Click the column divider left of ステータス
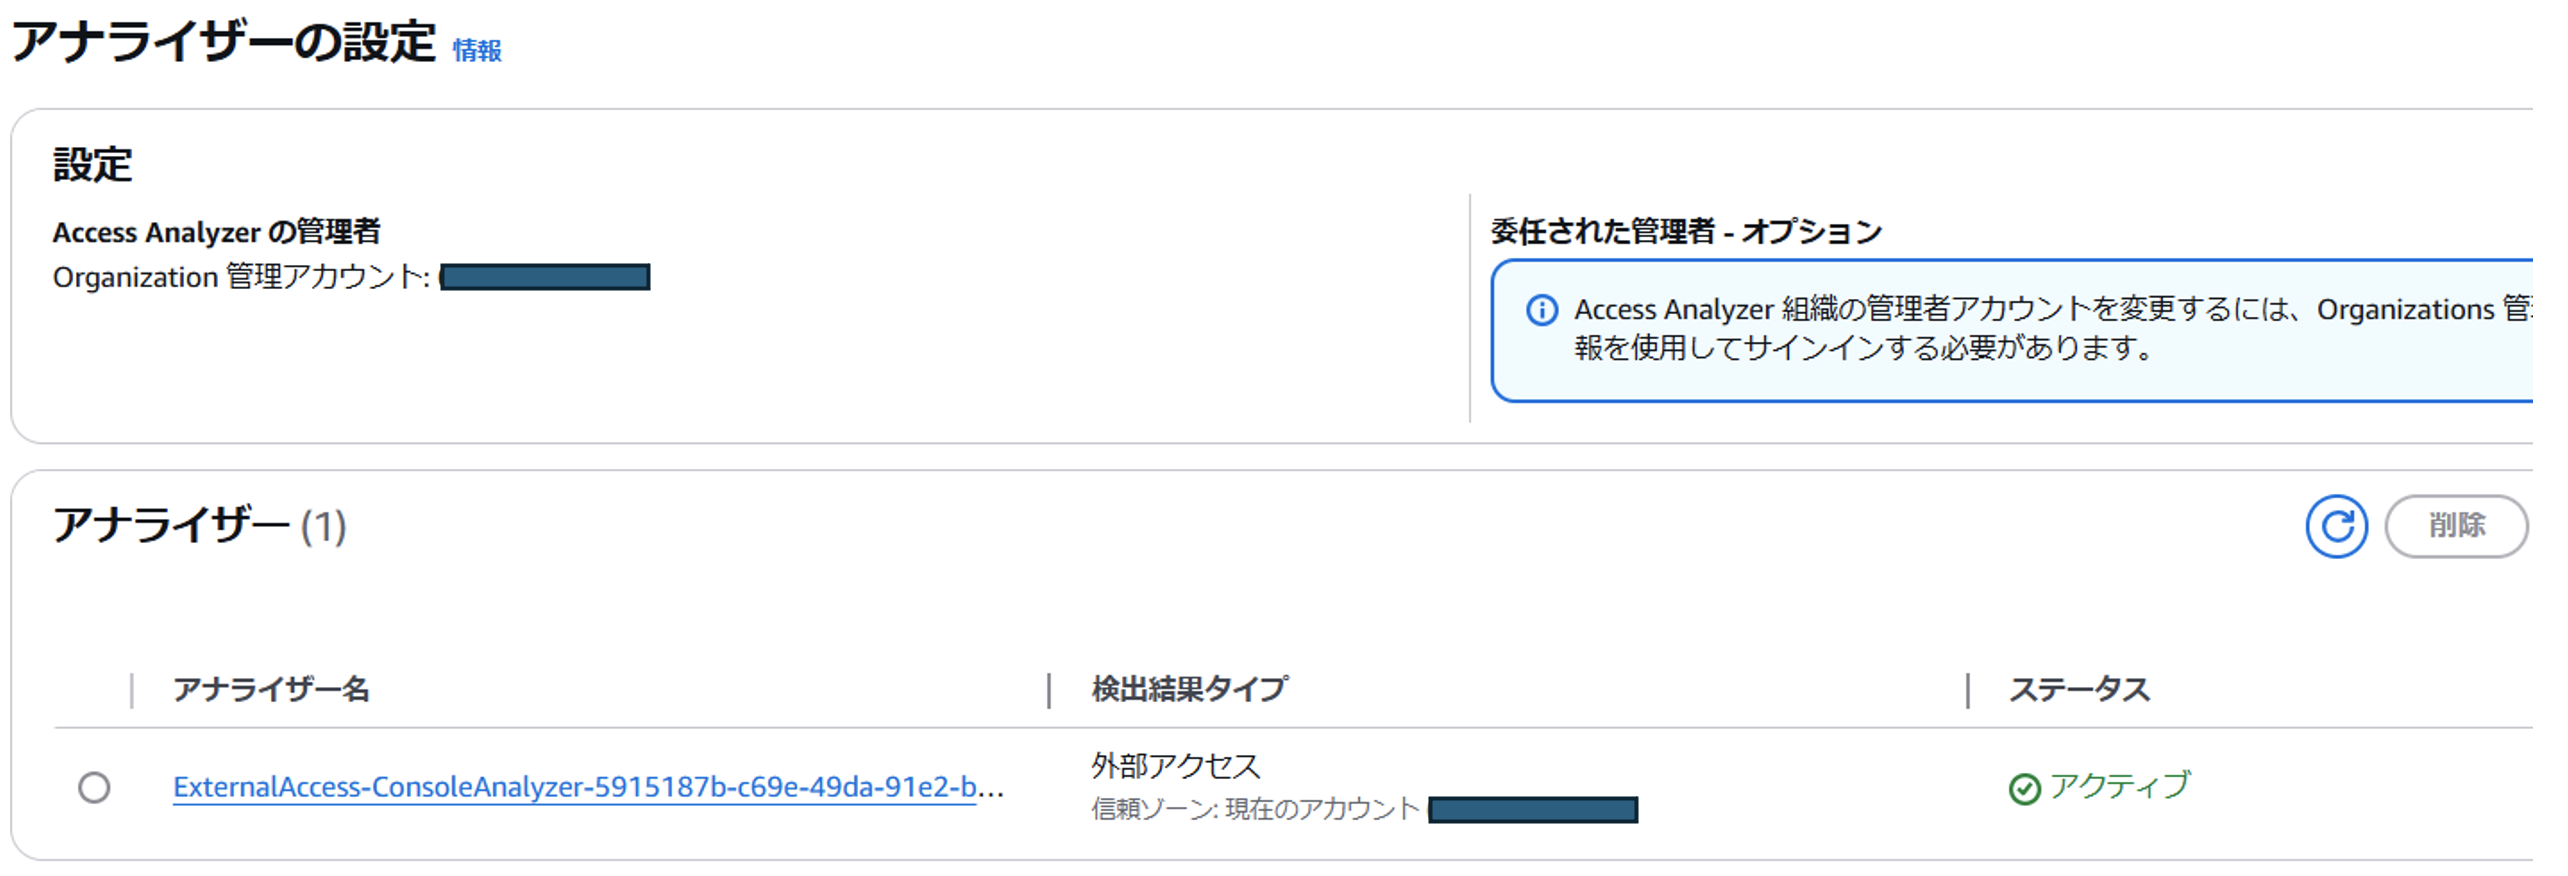The width and height of the screenshot is (2568, 876). click(x=1967, y=690)
